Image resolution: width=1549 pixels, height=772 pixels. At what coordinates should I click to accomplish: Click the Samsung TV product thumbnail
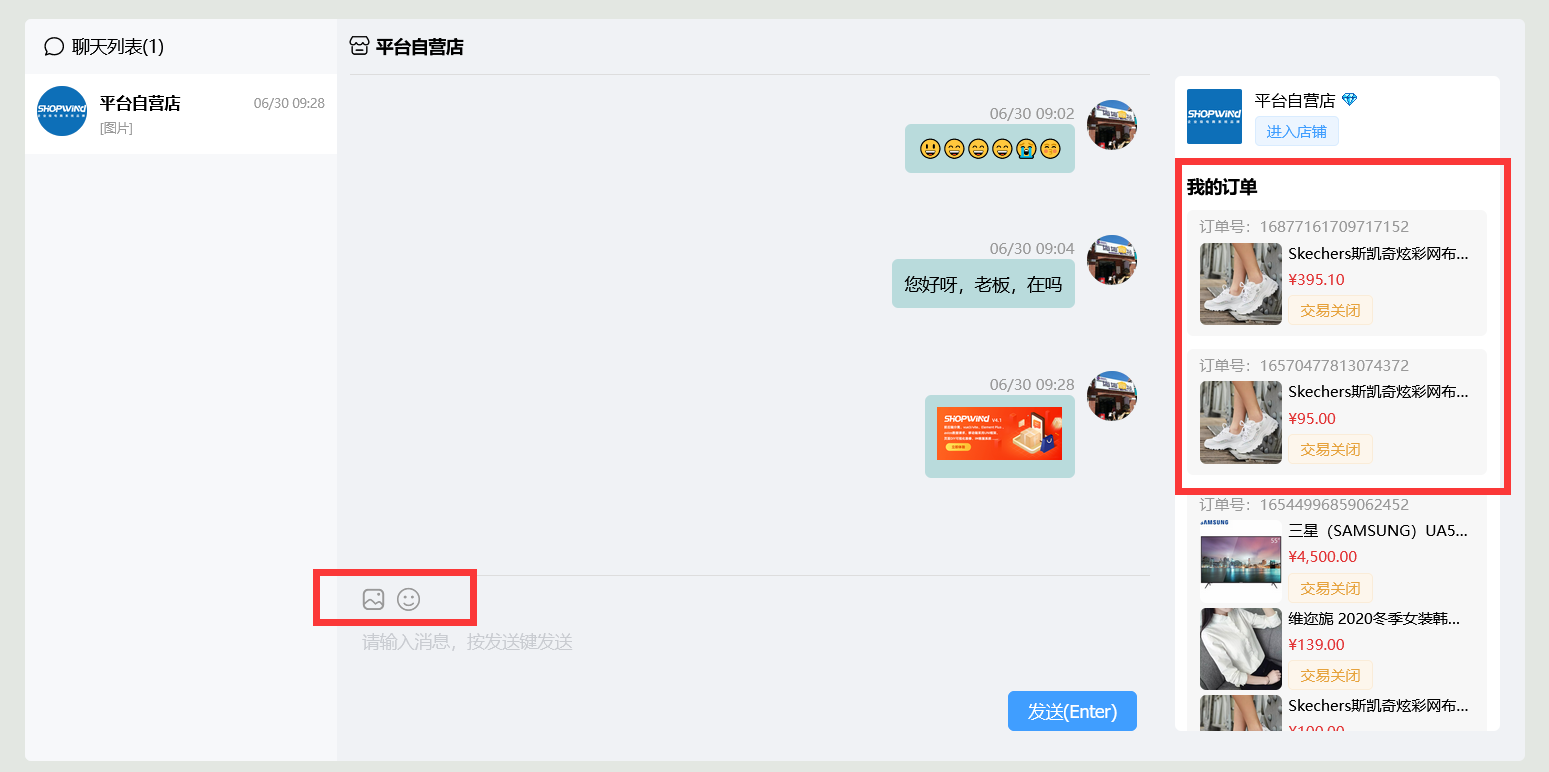(1241, 559)
